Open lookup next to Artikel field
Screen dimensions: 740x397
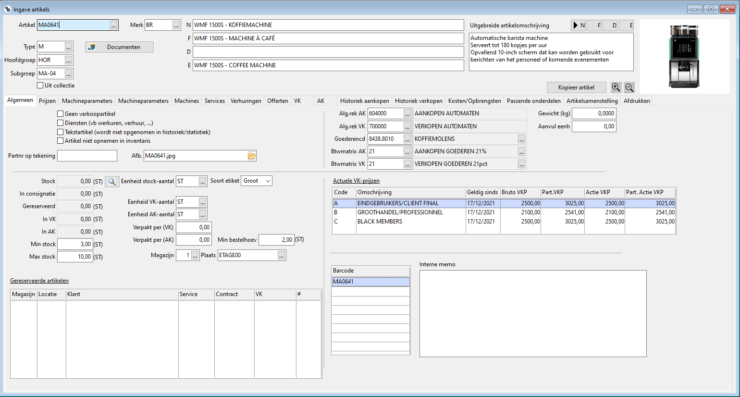pos(114,25)
